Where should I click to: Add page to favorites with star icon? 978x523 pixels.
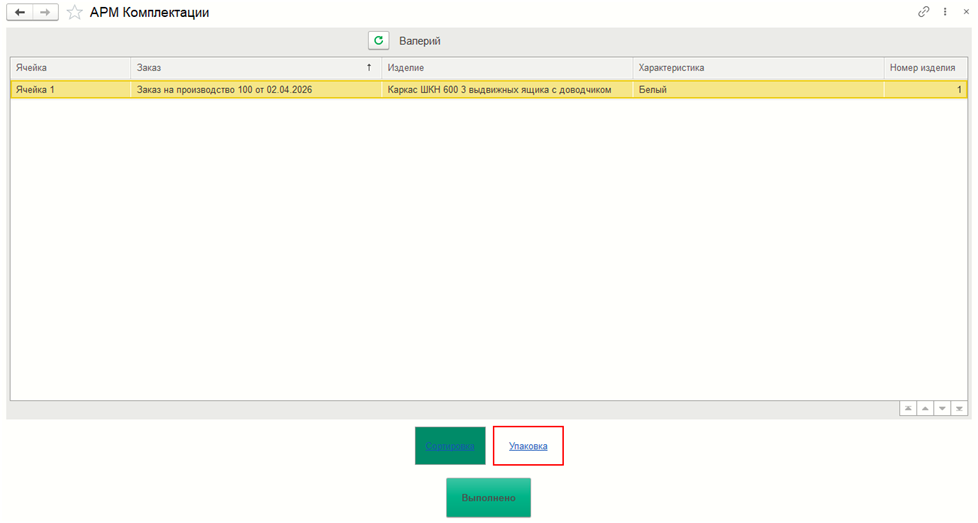click(x=74, y=12)
